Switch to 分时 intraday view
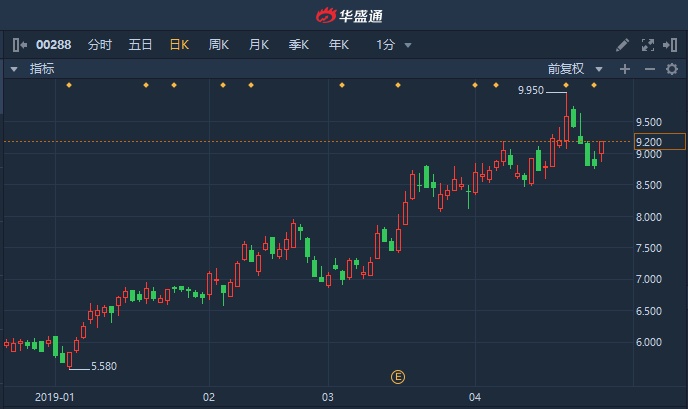The image size is (688, 409). click(100, 45)
